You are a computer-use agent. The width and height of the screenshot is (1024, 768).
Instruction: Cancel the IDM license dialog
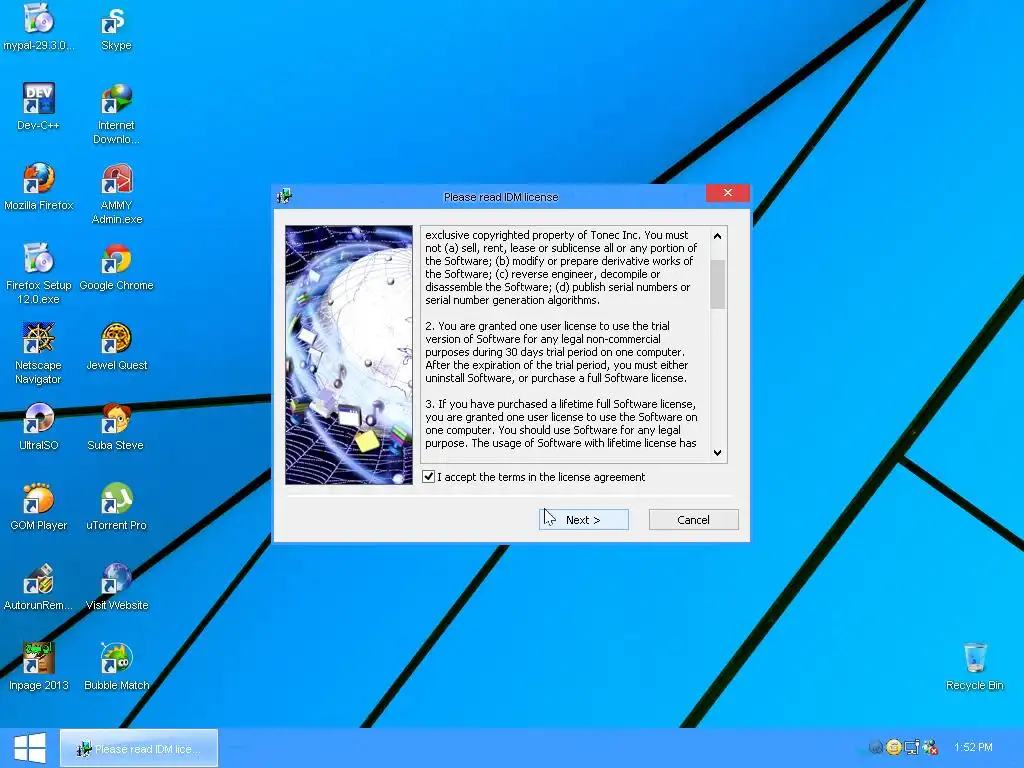[x=694, y=520]
